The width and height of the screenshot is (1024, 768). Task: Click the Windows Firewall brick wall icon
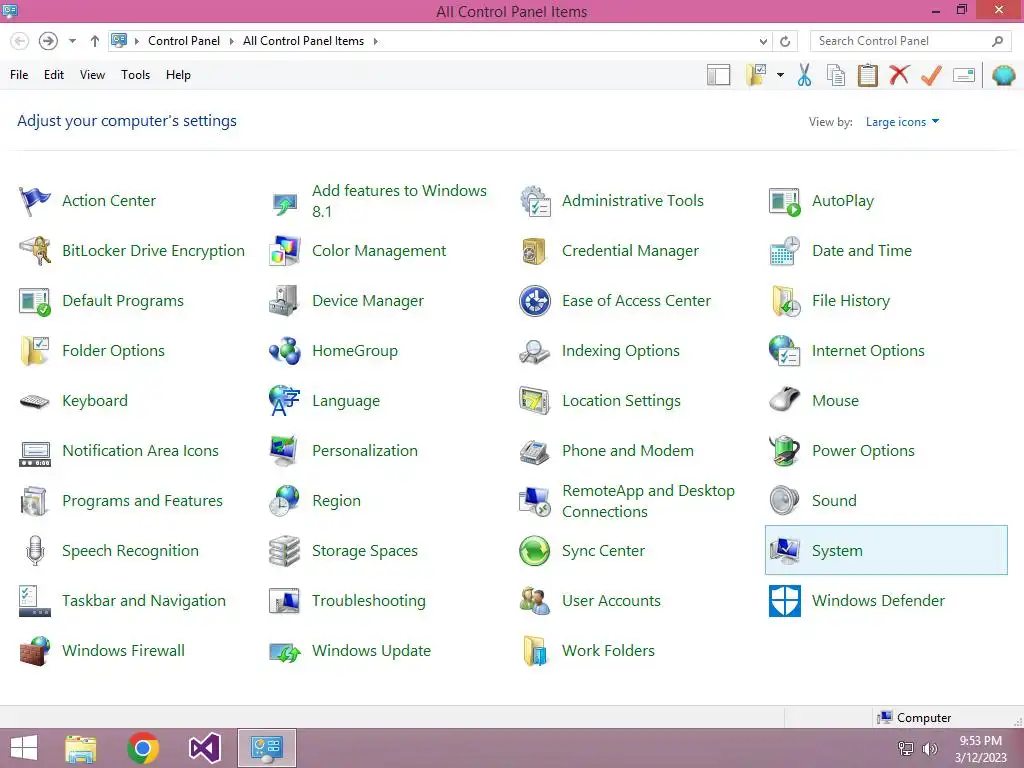pyautogui.click(x=35, y=651)
